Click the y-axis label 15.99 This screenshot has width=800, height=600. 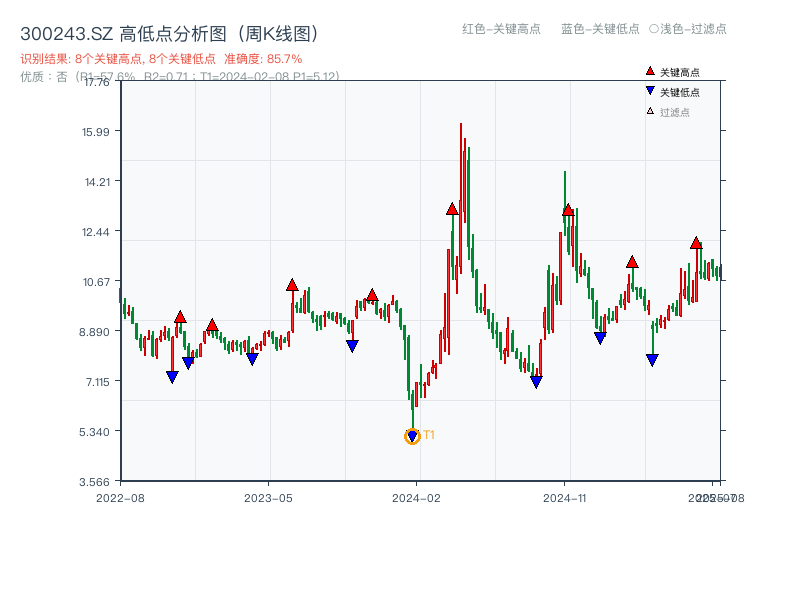click(x=96, y=132)
